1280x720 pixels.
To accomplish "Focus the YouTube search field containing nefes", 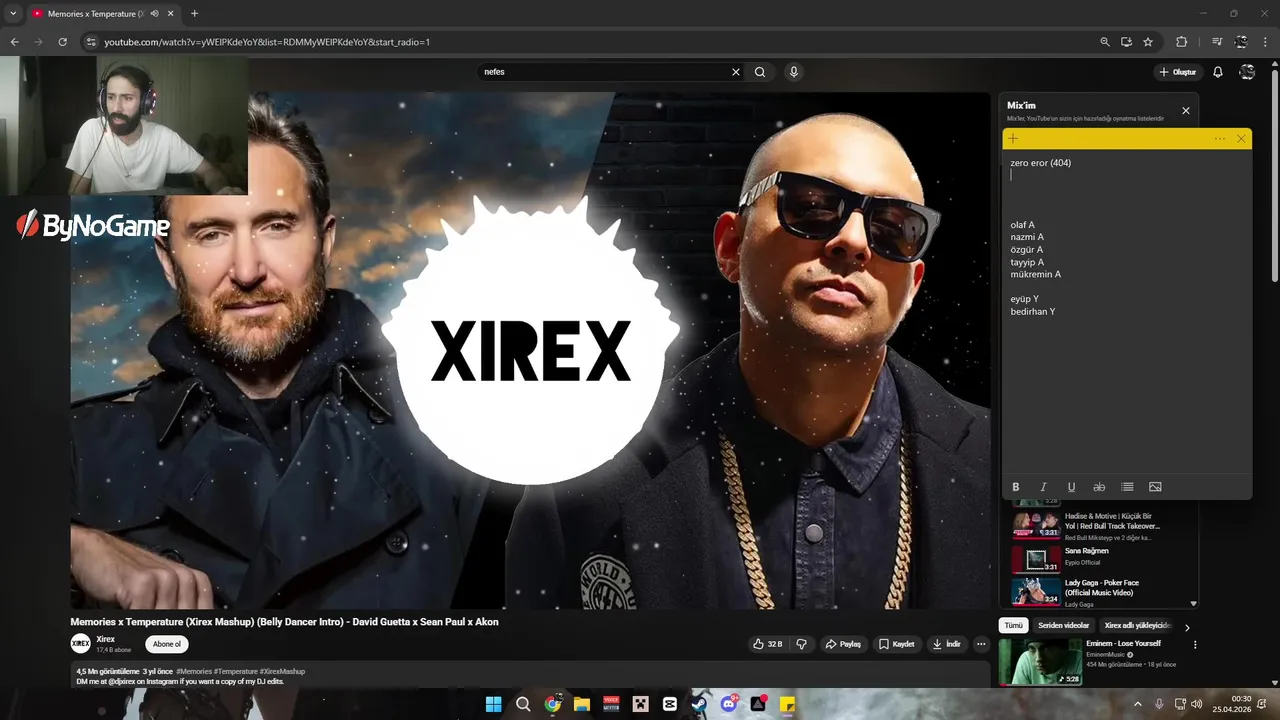I will (603, 72).
